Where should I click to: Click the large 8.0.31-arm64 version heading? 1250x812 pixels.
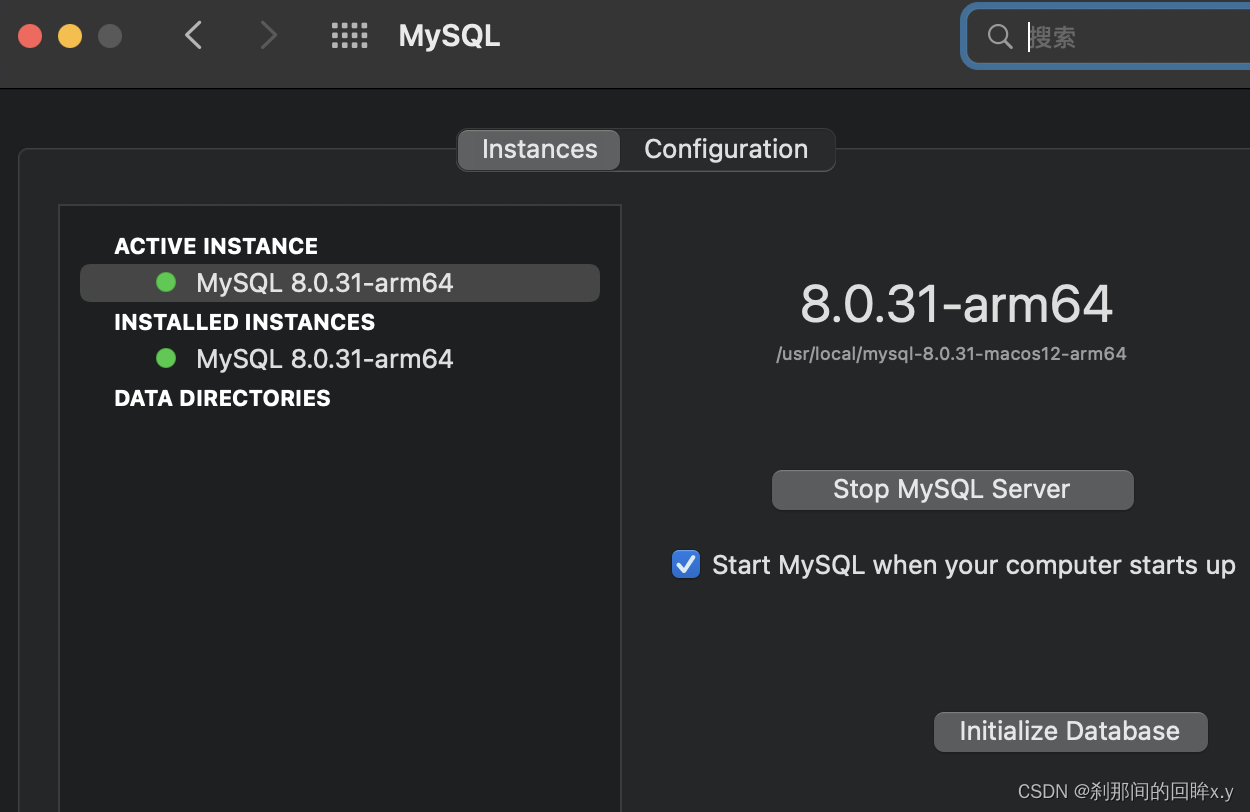point(956,304)
